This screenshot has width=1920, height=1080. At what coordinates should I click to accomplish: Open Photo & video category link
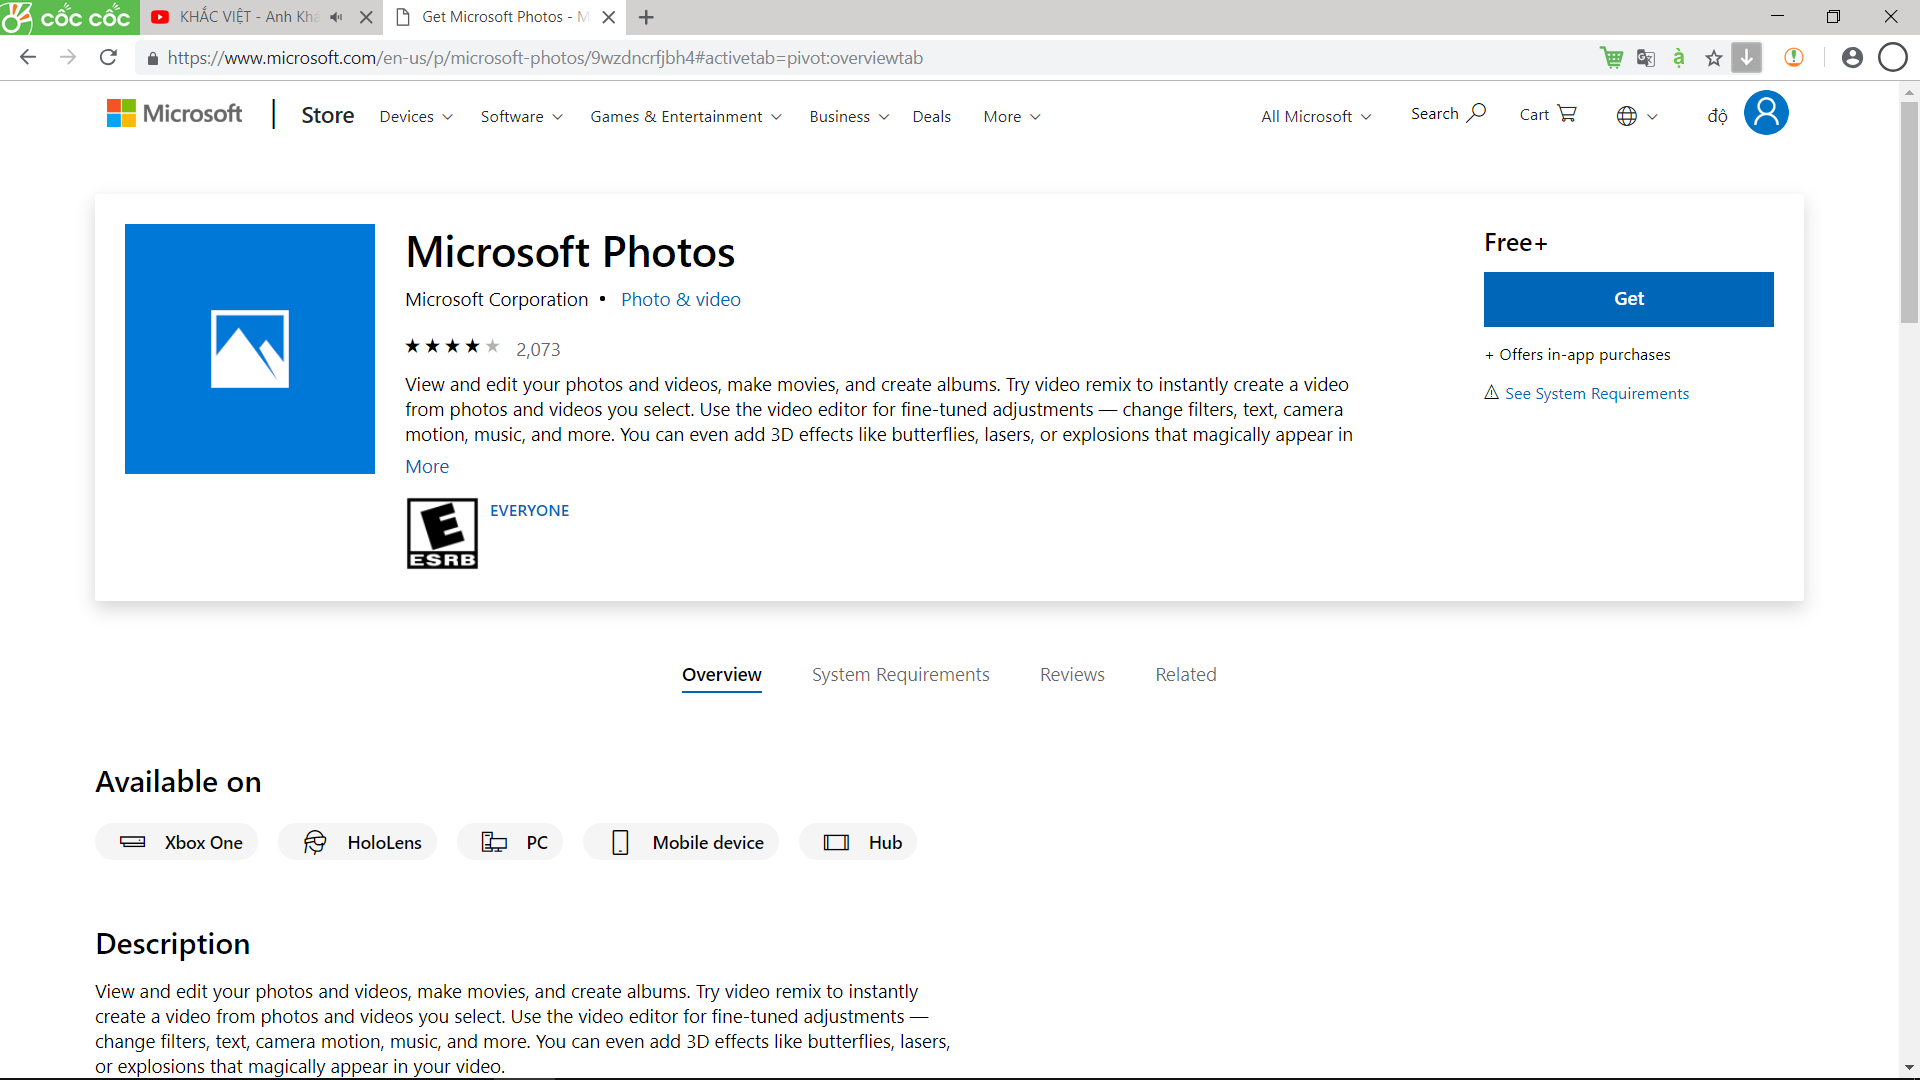tap(681, 300)
